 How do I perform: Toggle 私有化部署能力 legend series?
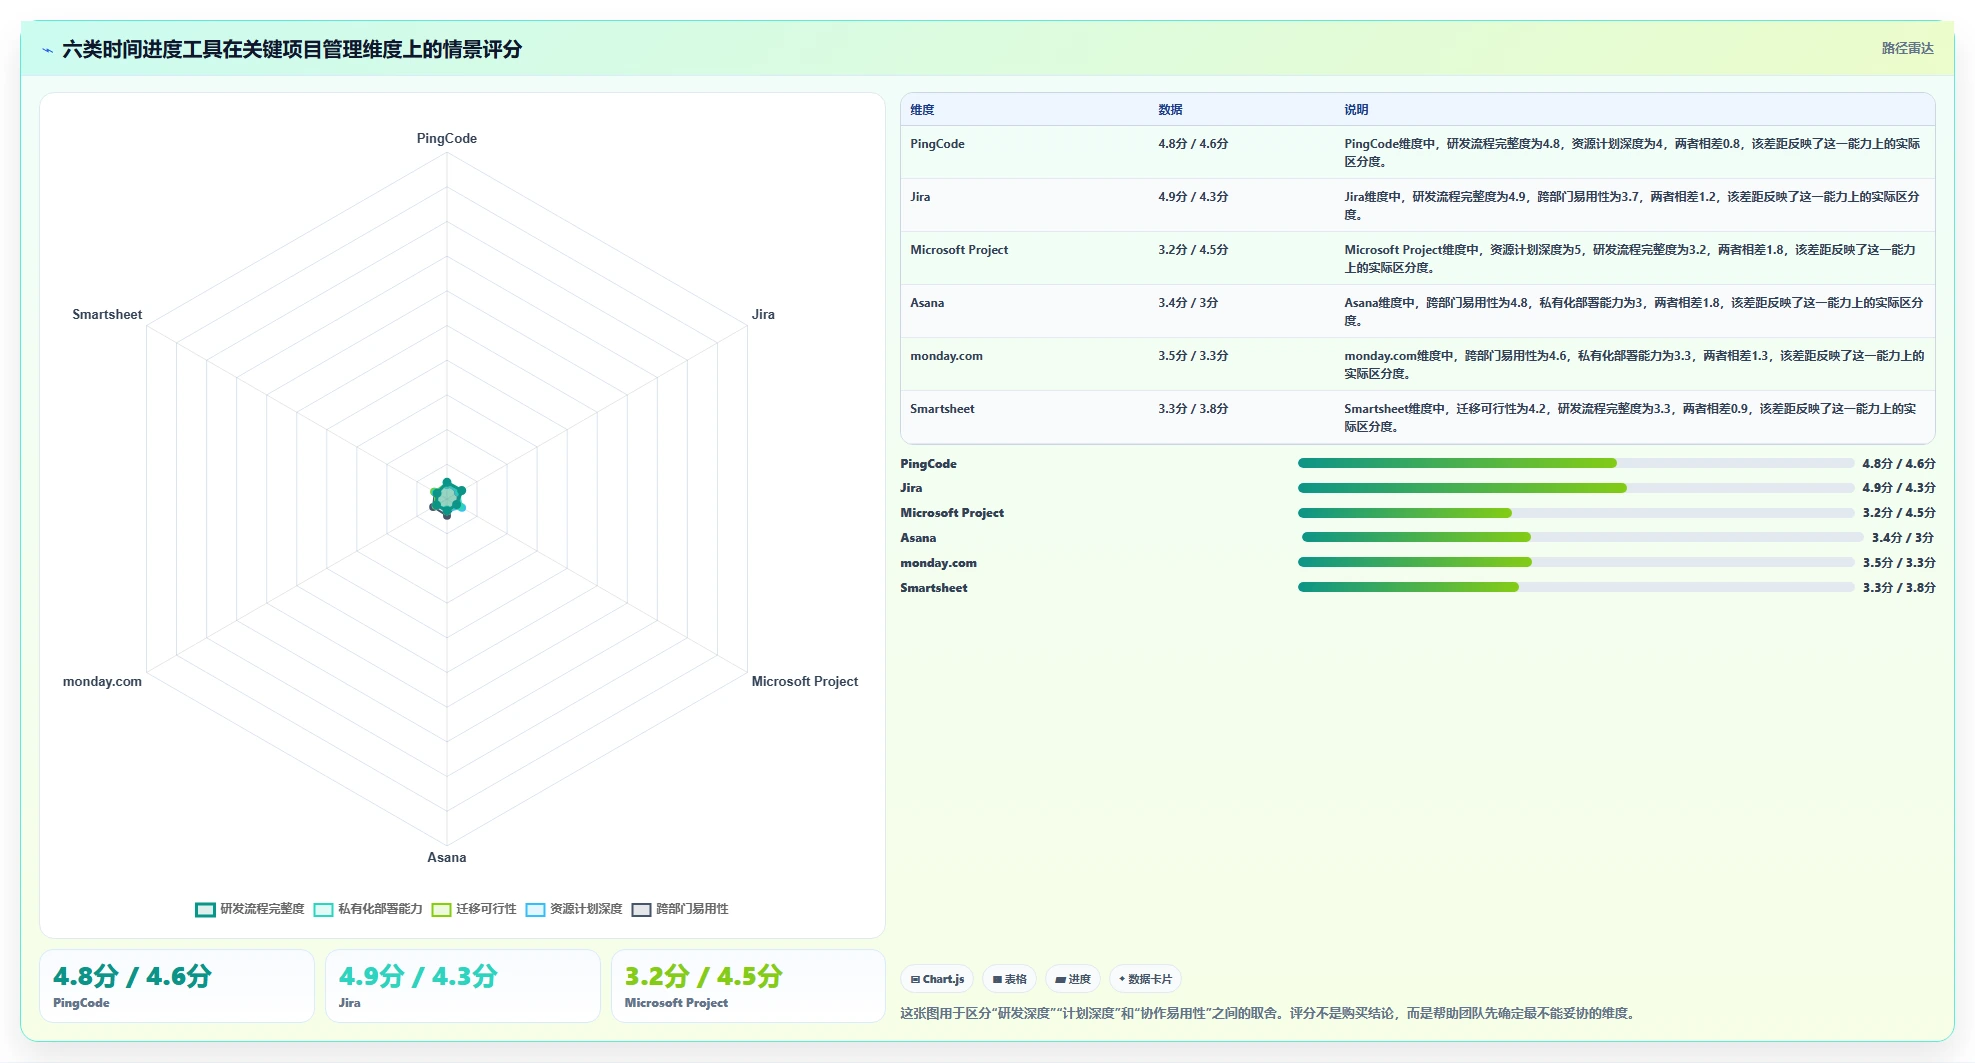coord(368,909)
